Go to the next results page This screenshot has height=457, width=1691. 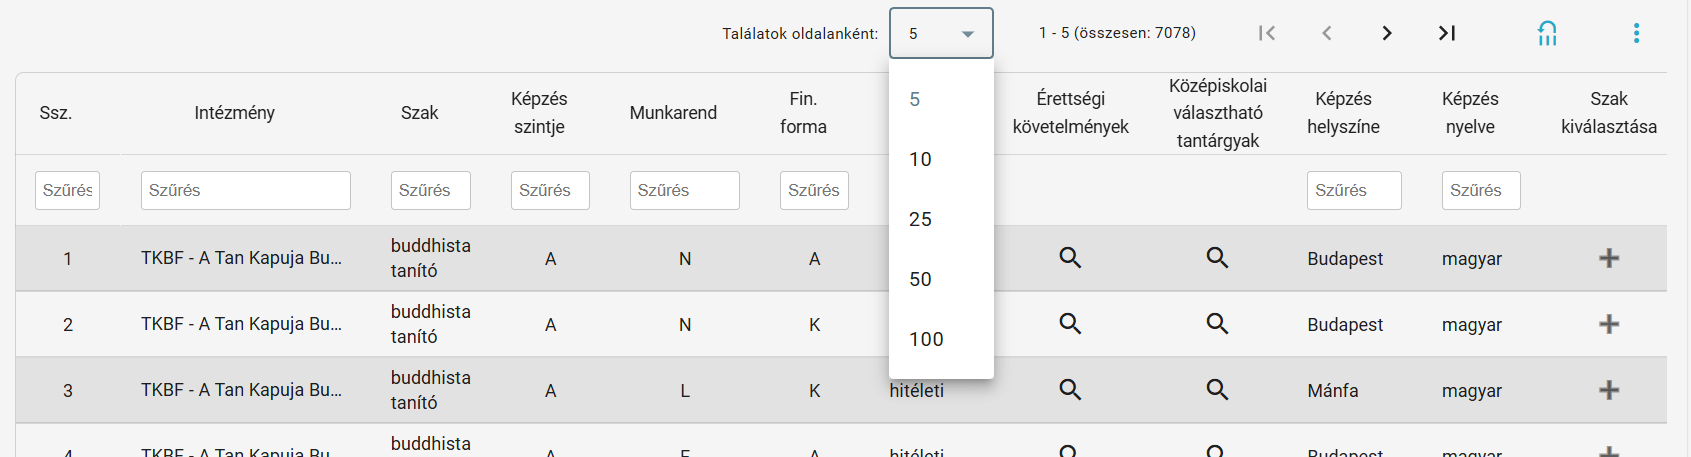[x=1387, y=33]
